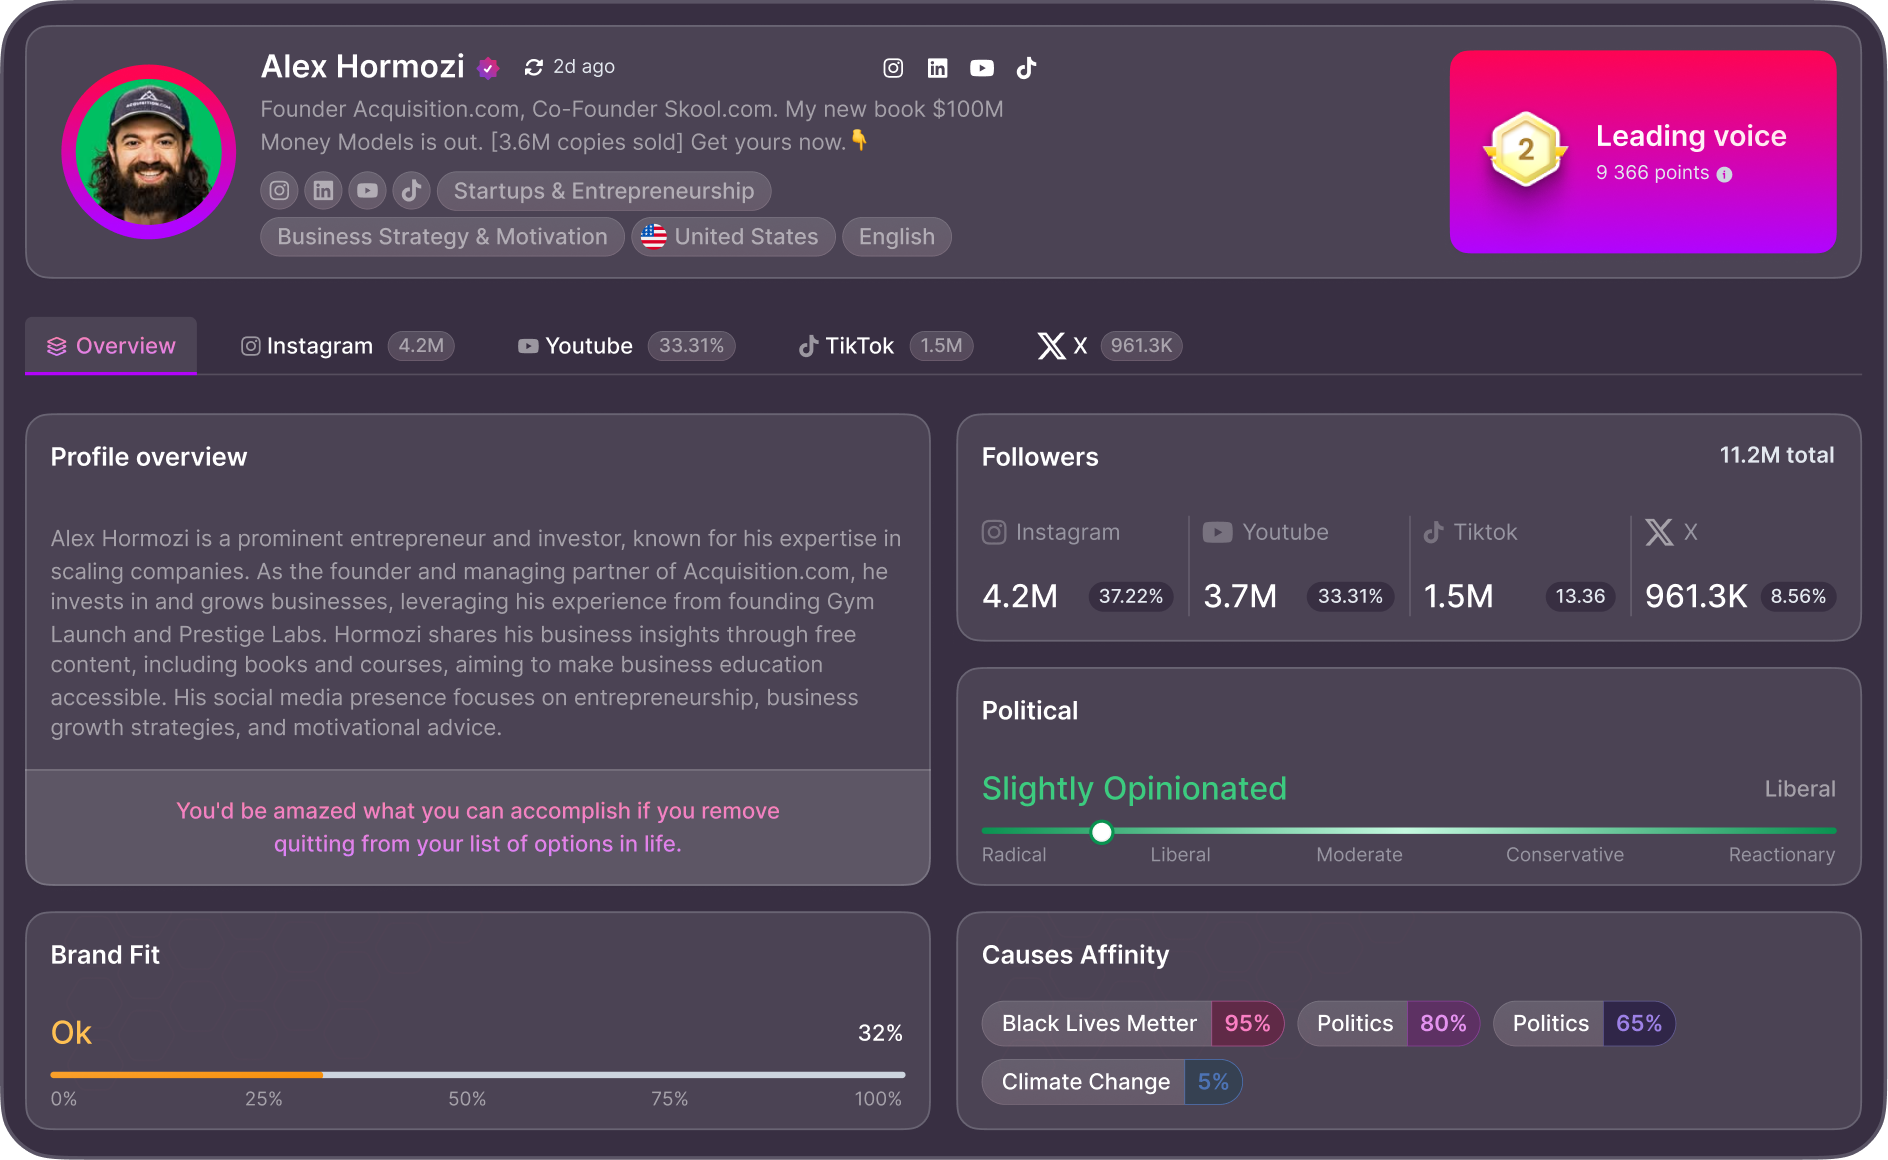Switch to the TikTok tab
The image size is (1888, 1160).
tap(885, 346)
